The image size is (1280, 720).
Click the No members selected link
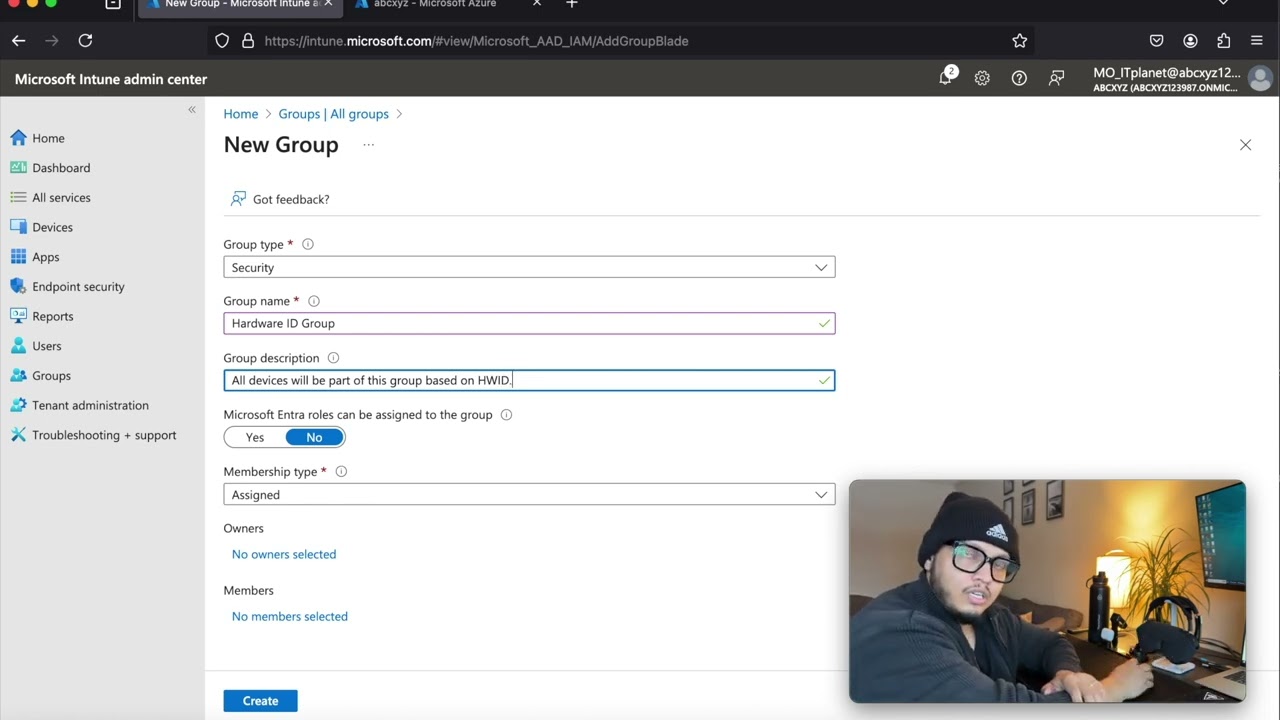click(x=290, y=616)
